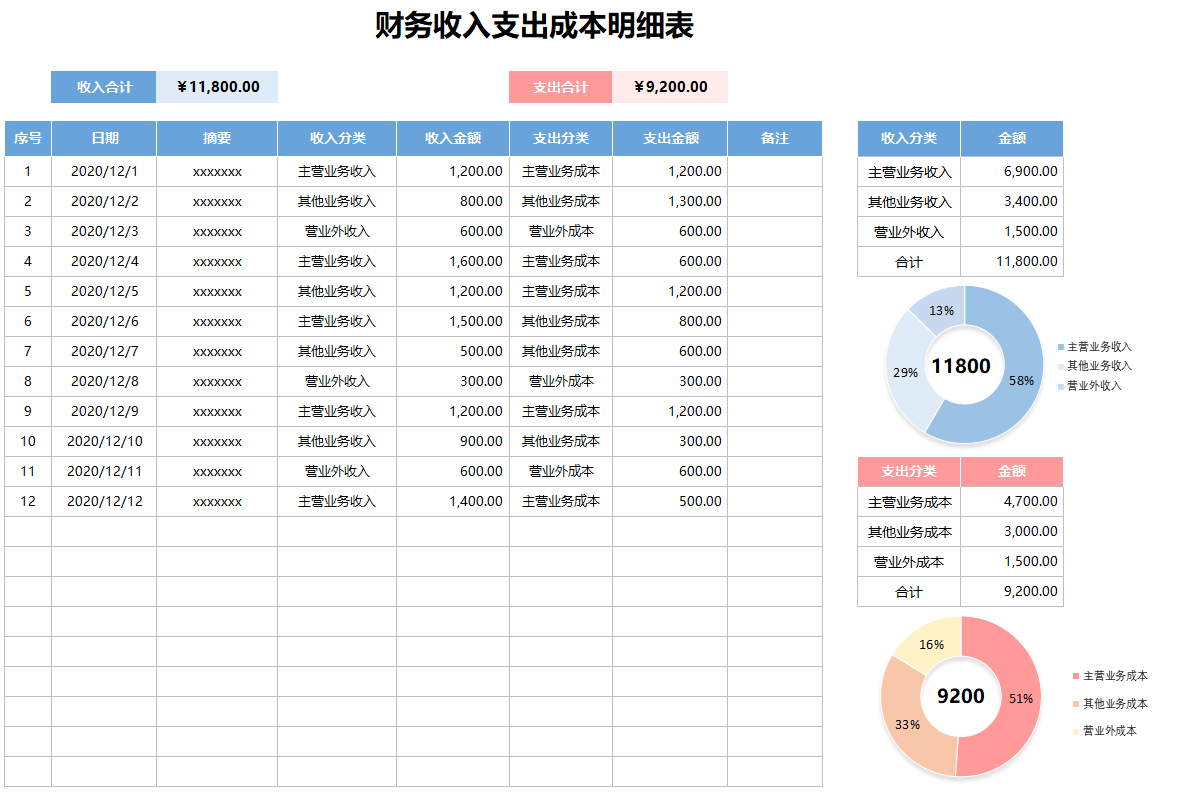Select the 营业外成本 row showing 1,500.00
This screenshot has width=1180, height=793.
[x=907, y=561]
